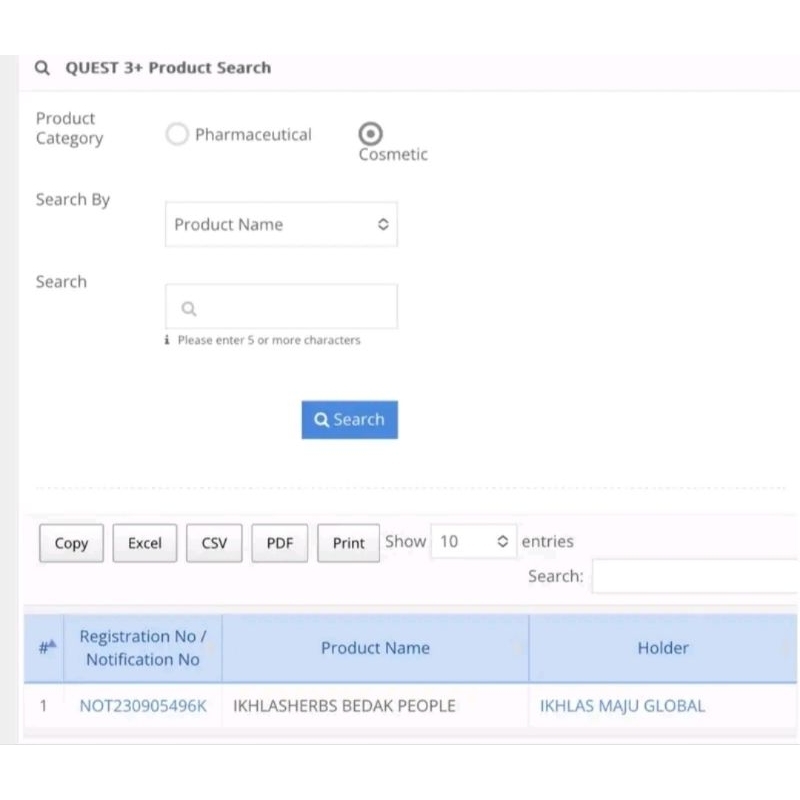This screenshot has height=800, width=800.
Task: Sort by Registration No / Notification No column
Action: 143,648
